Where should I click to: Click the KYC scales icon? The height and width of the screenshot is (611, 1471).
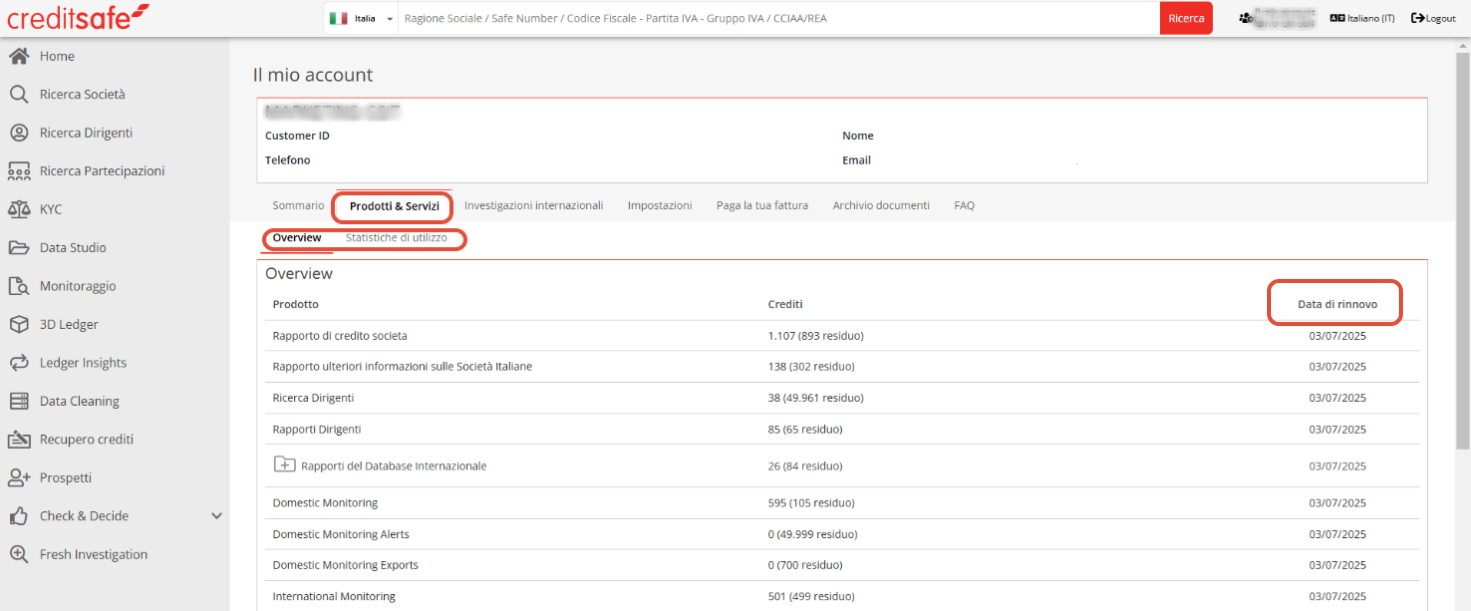[18, 209]
